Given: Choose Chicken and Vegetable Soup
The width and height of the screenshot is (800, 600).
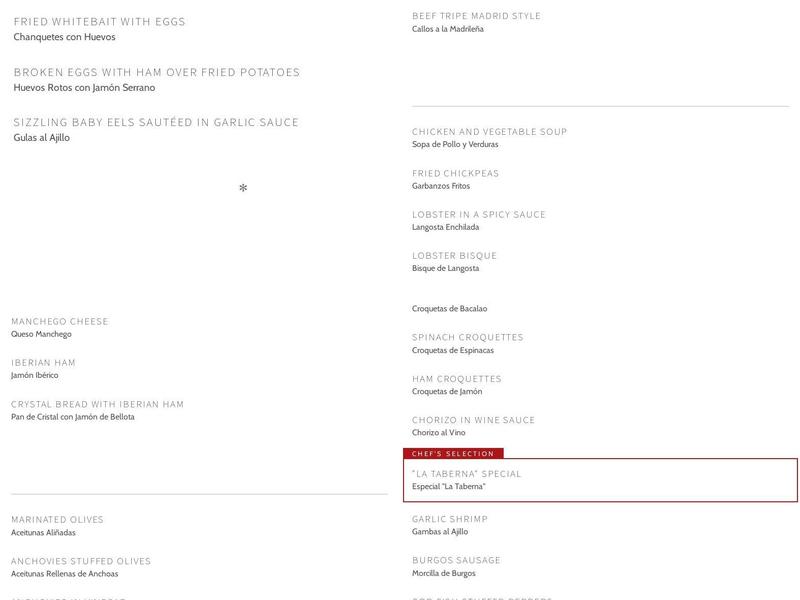Looking at the screenshot, I should (x=490, y=132).
